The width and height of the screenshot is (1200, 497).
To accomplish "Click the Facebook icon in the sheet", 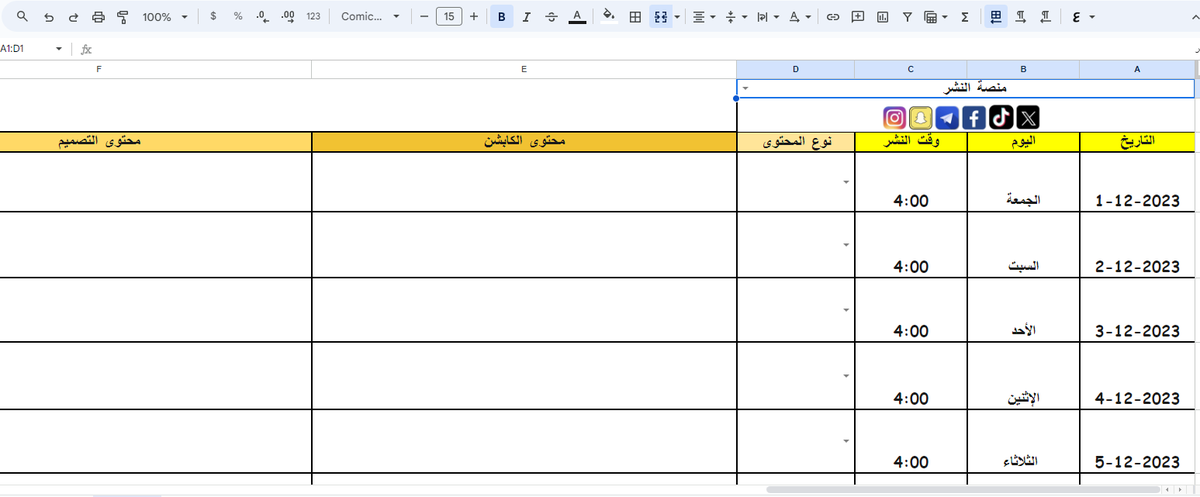I will (974, 117).
